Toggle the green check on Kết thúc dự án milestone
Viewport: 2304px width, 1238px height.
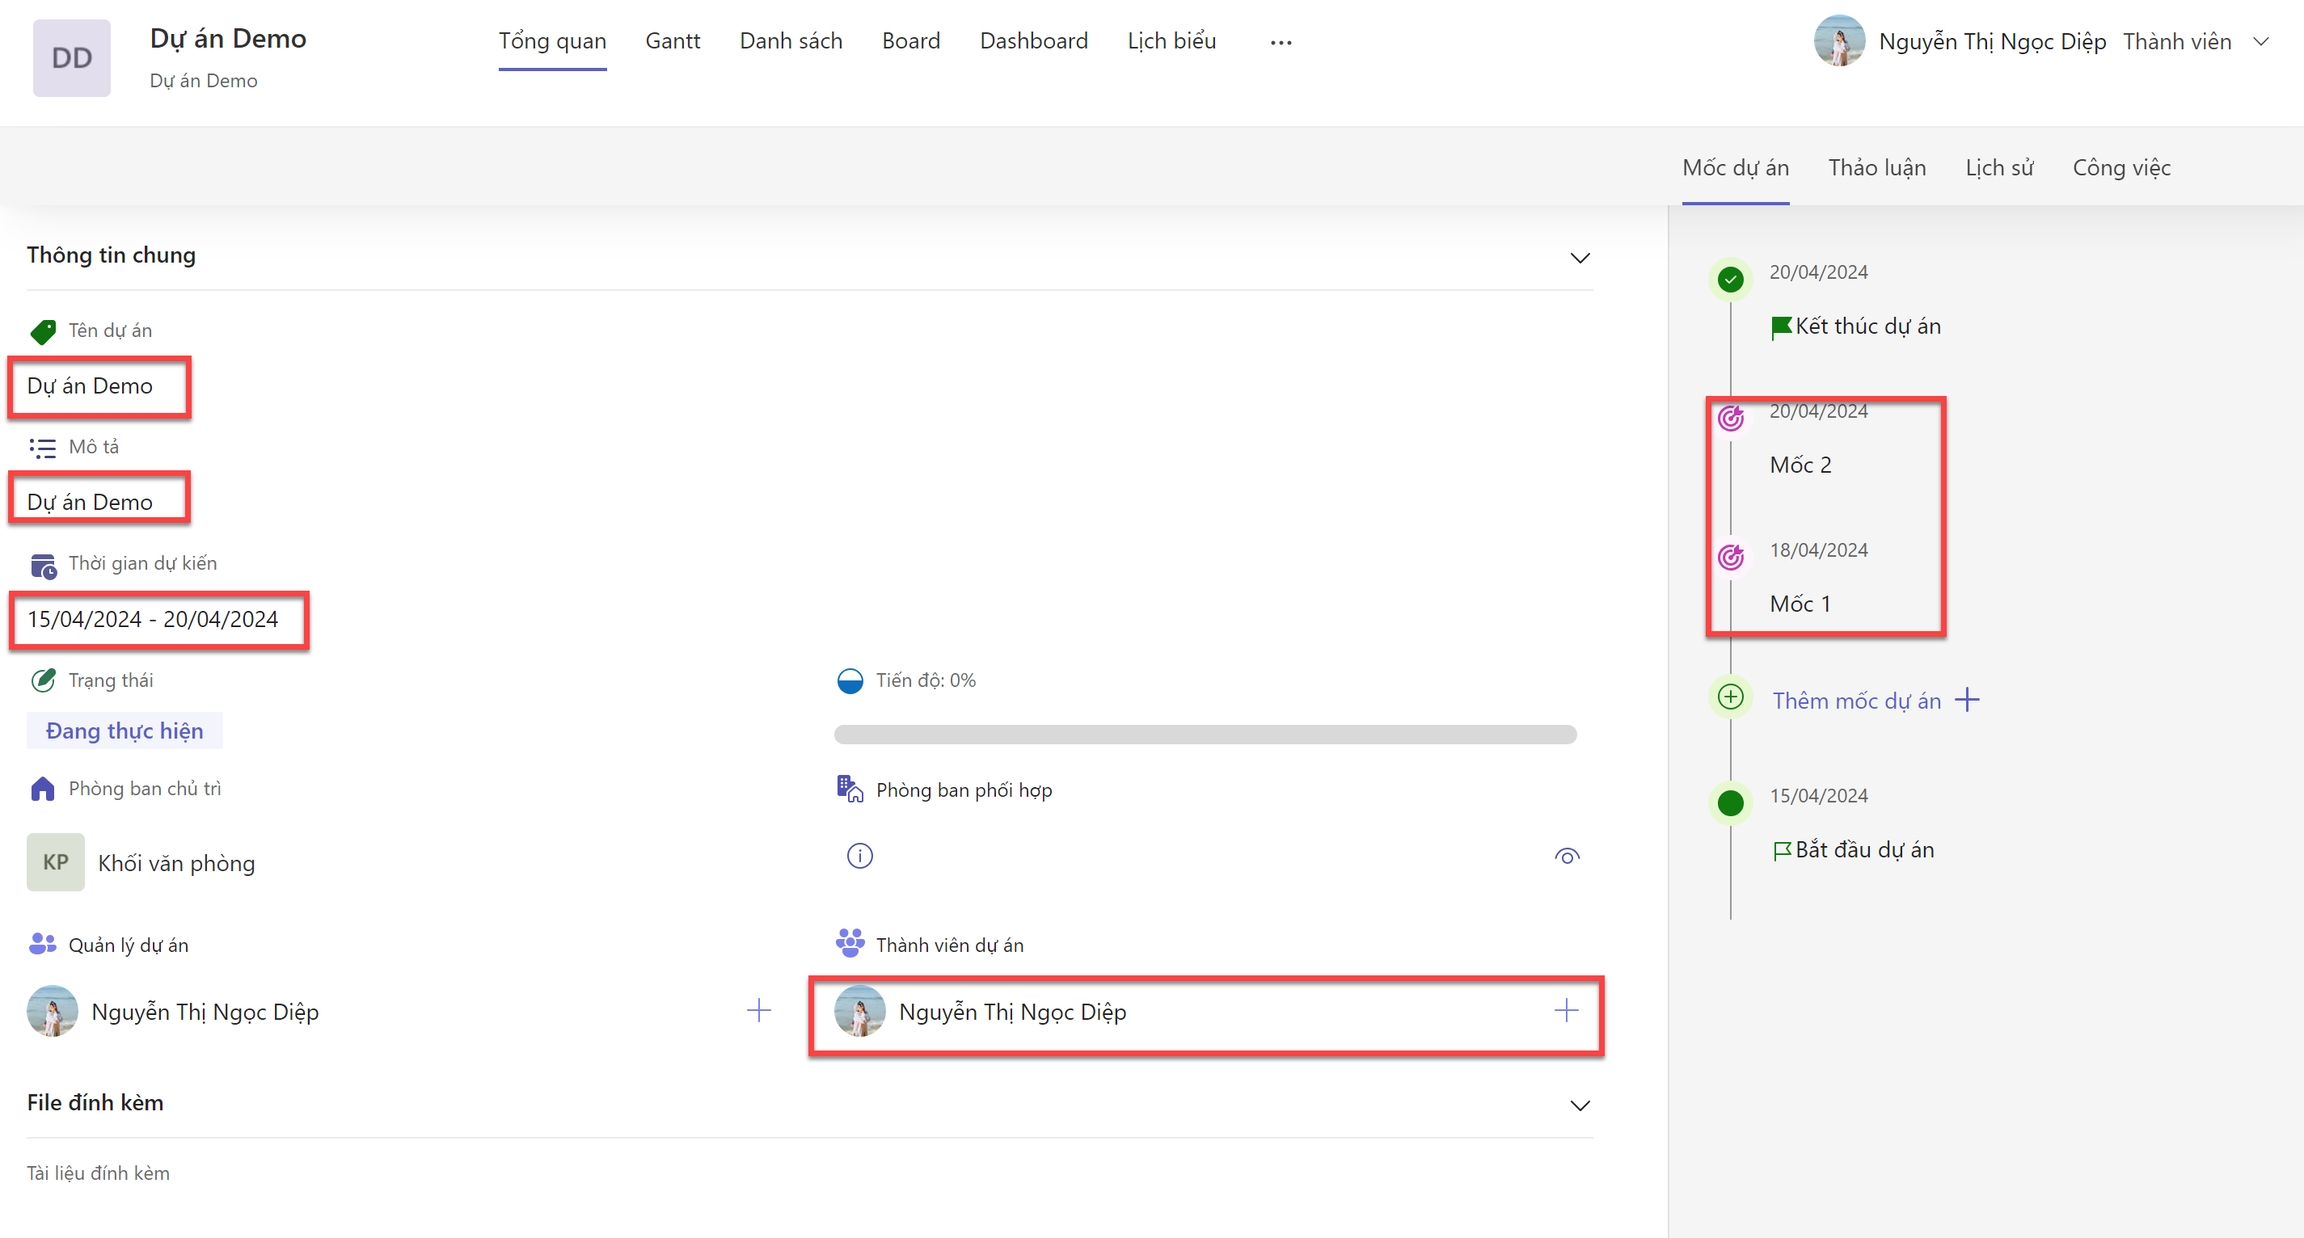(1731, 279)
